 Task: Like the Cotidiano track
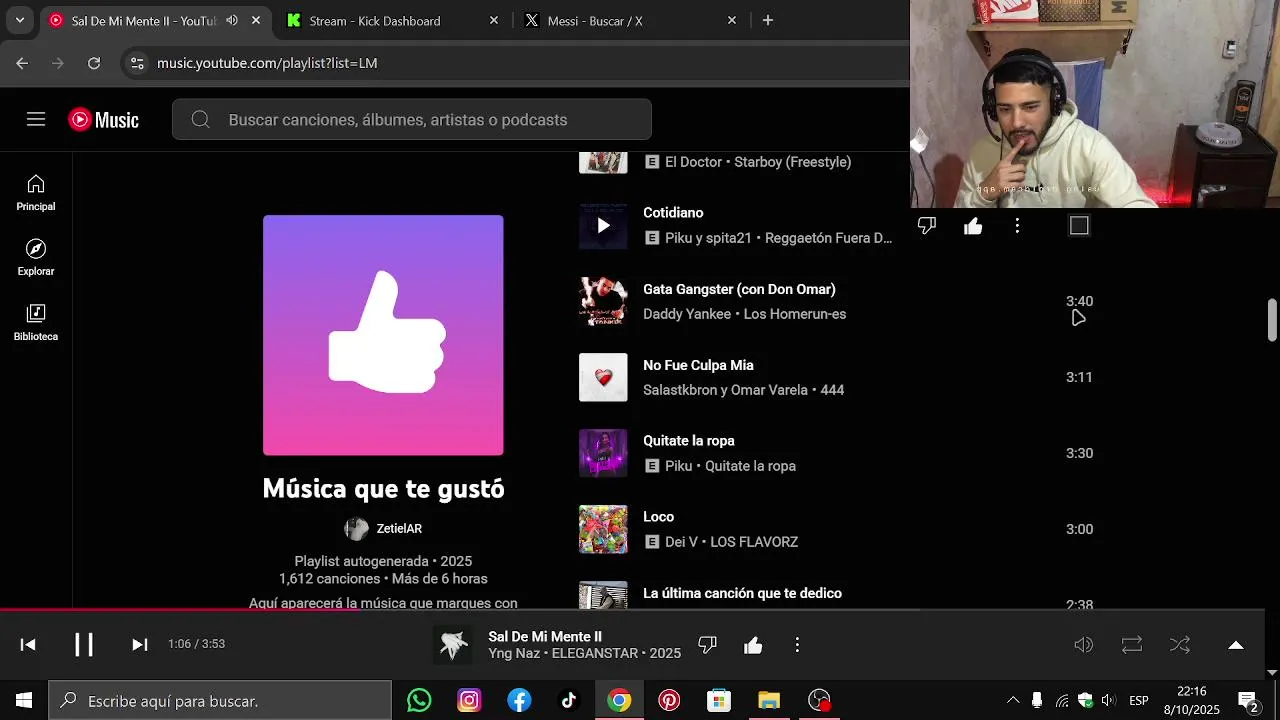[x=973, y=226]
